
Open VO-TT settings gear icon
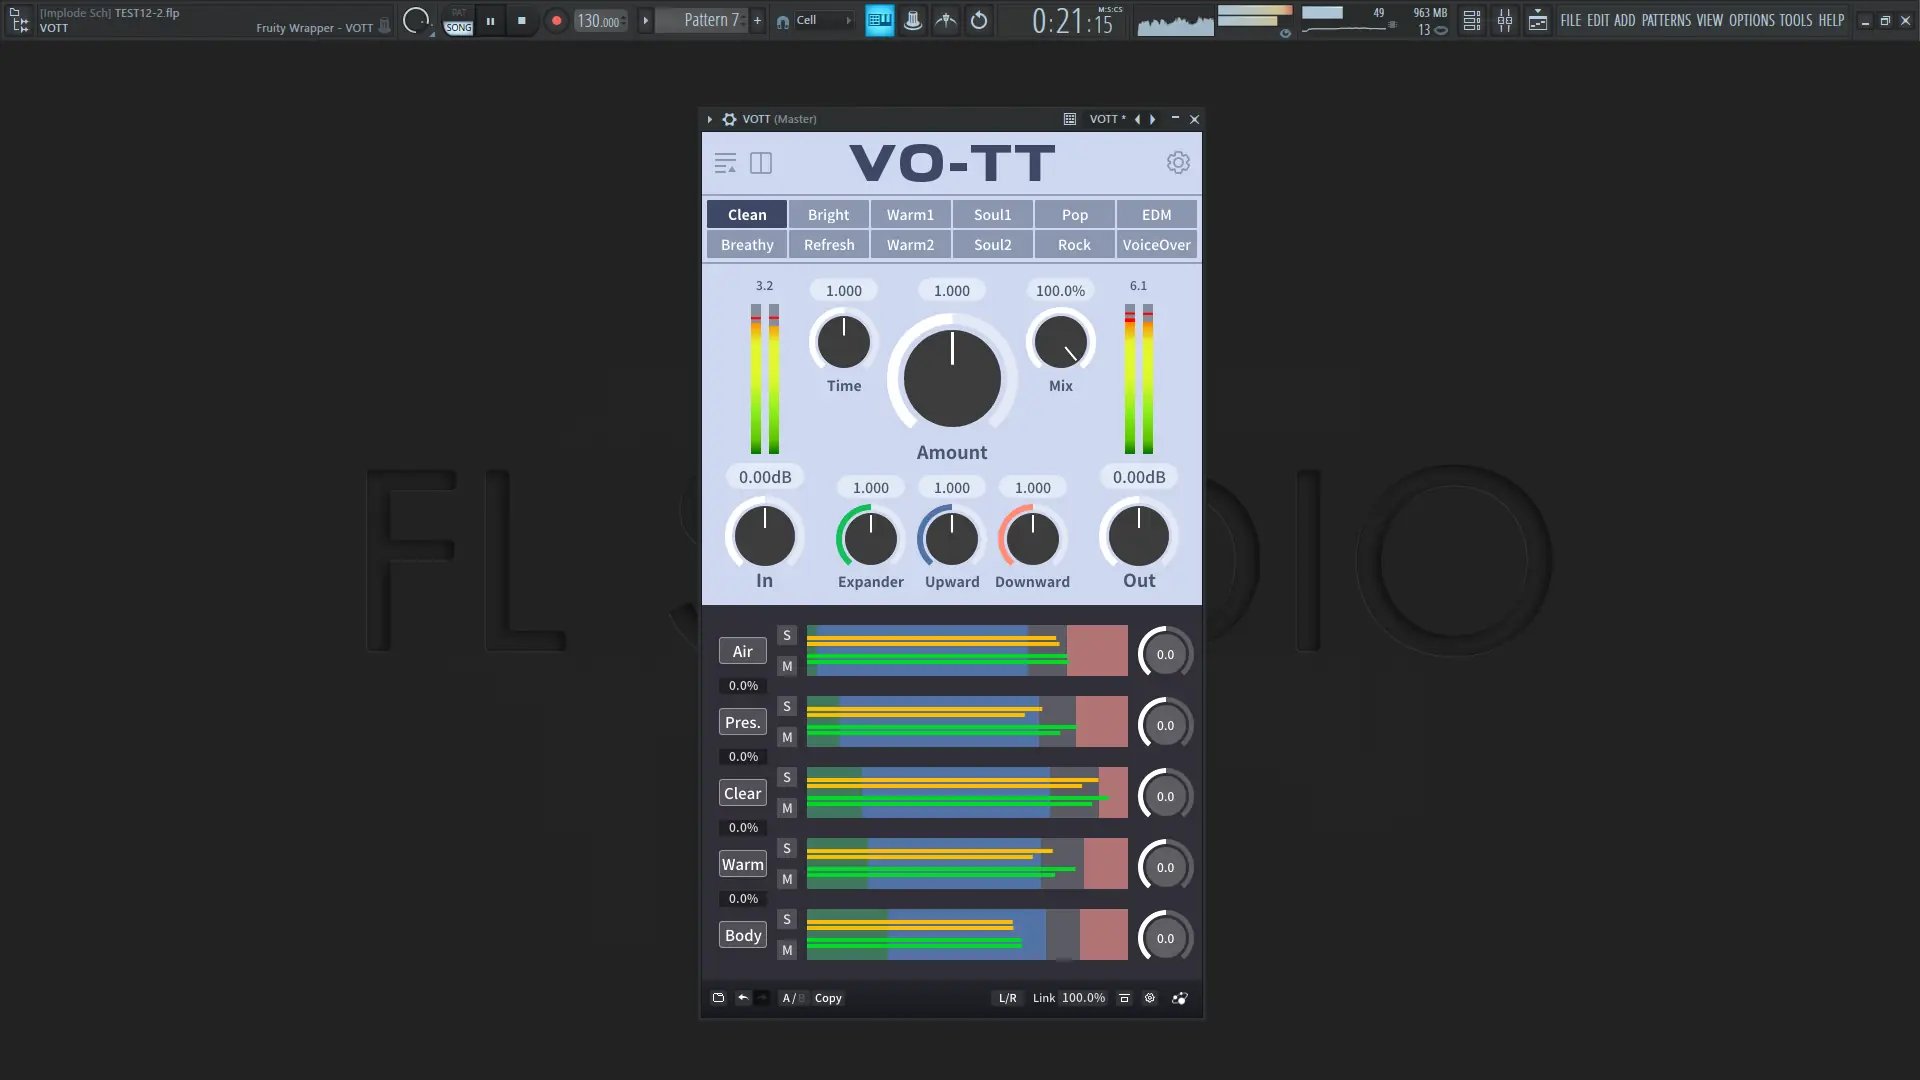tap(1178, 162)
